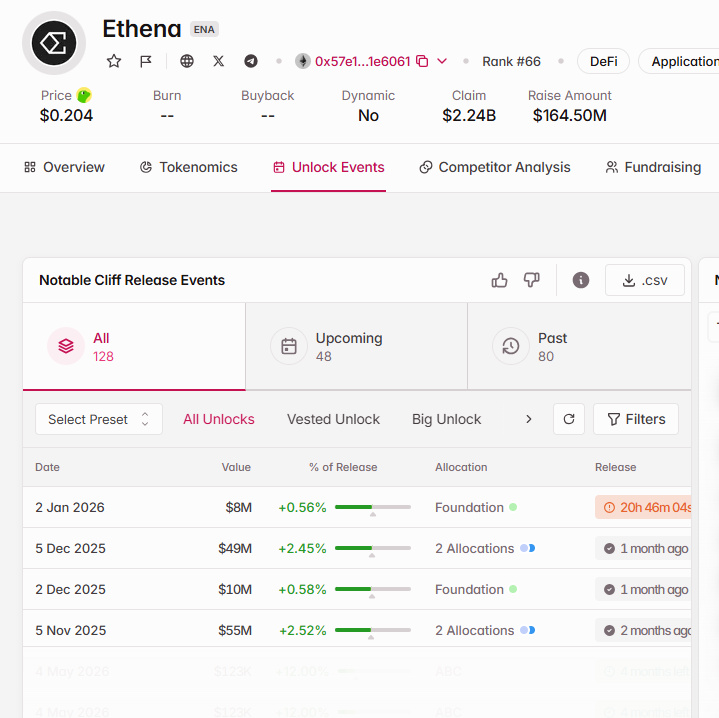Click the stacked layers All icon

[66, 346]
